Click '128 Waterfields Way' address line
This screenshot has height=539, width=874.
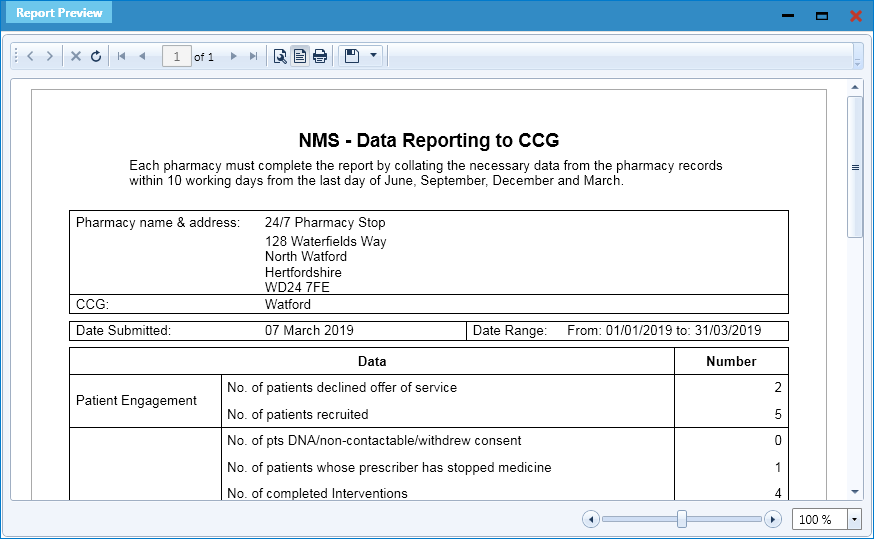tap(326, 241)
